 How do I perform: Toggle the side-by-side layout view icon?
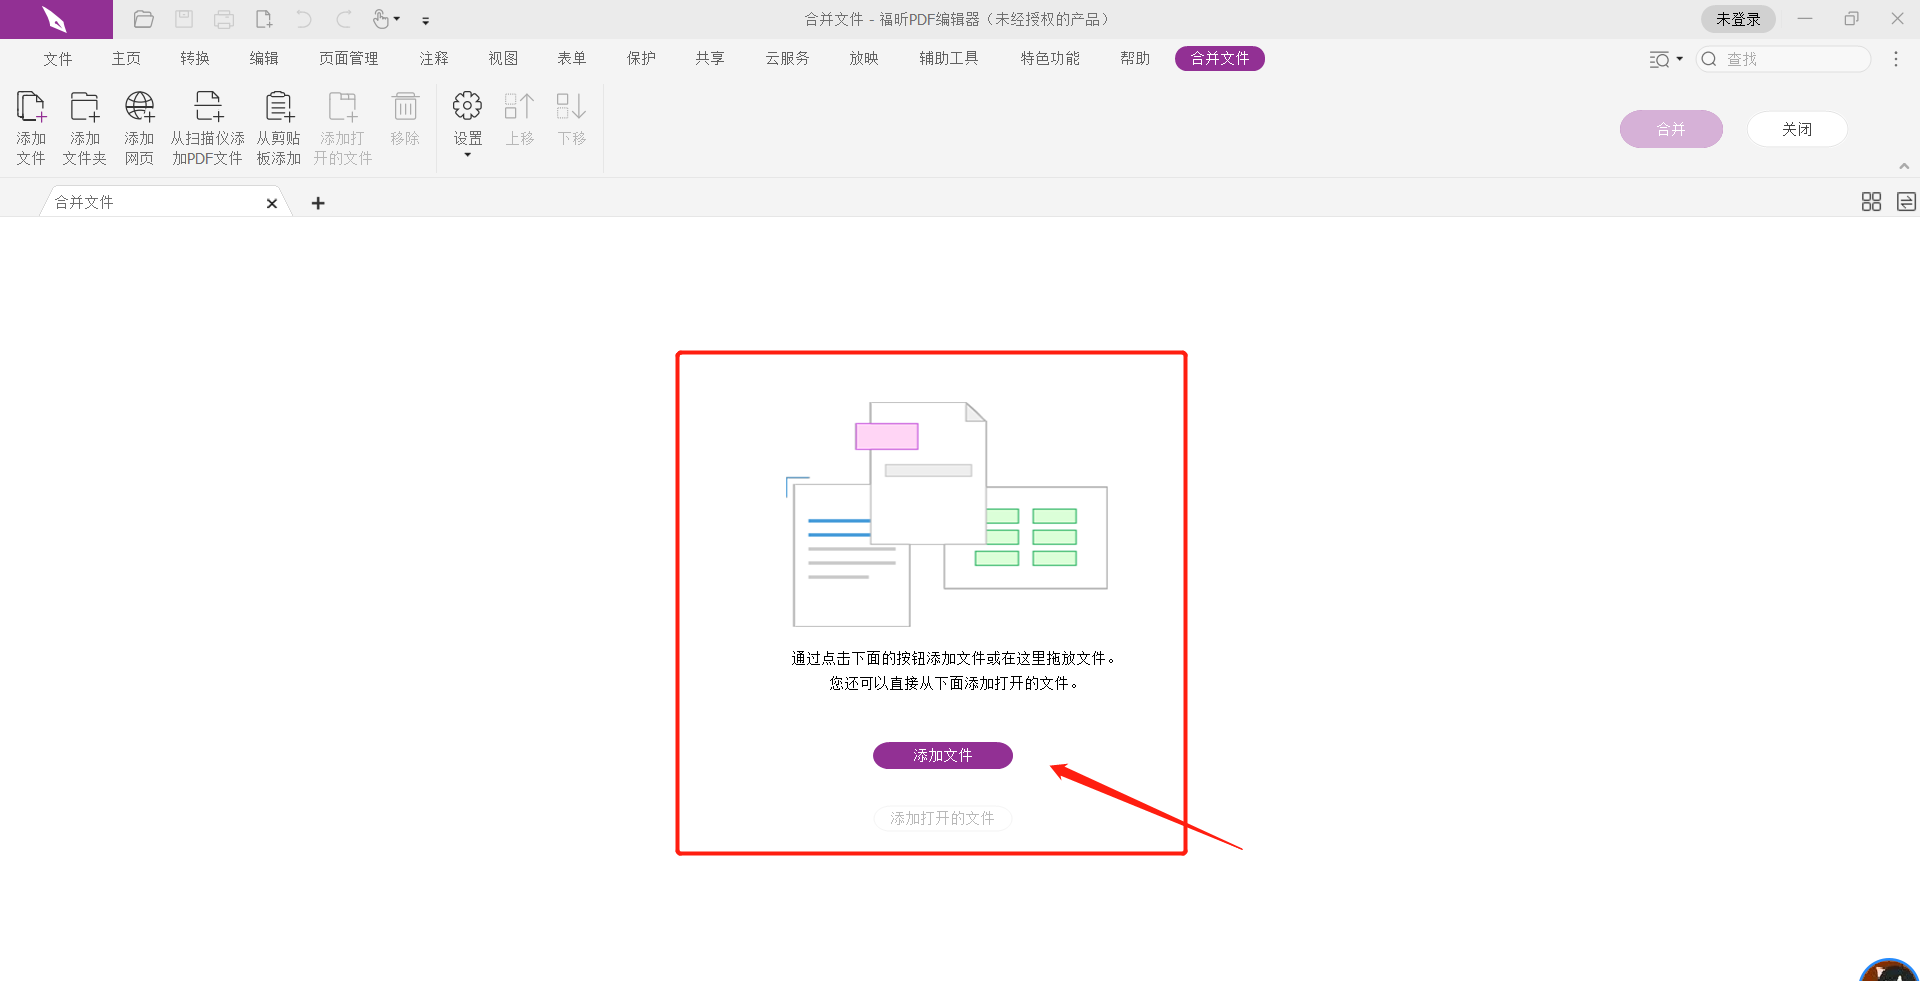(1905, 201)
